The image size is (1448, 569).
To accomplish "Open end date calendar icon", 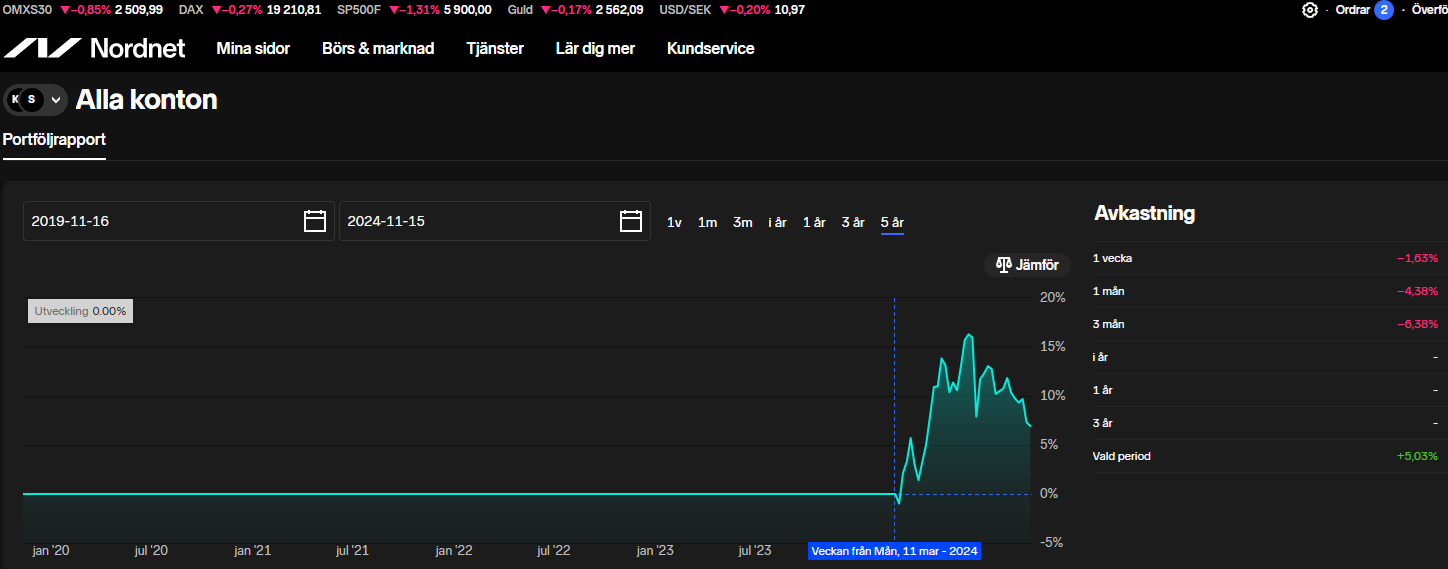I will [631, 221].
